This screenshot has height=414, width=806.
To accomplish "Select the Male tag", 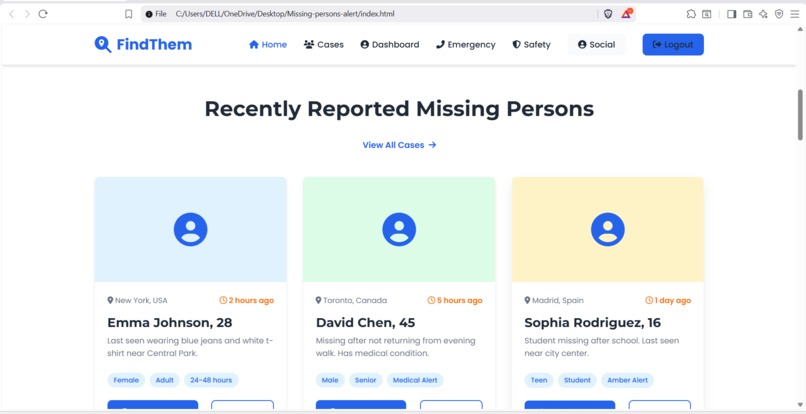I will click(x=330, y=381).
